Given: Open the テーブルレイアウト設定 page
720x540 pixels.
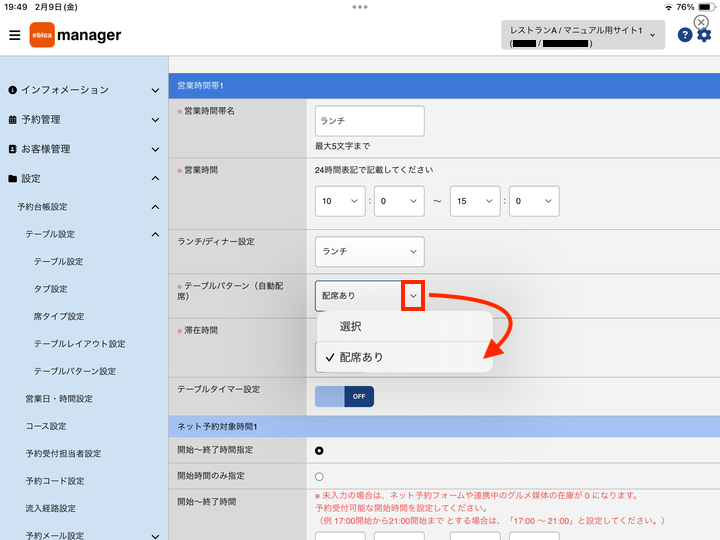Looking at the screenshot, I should click(79, 344).
